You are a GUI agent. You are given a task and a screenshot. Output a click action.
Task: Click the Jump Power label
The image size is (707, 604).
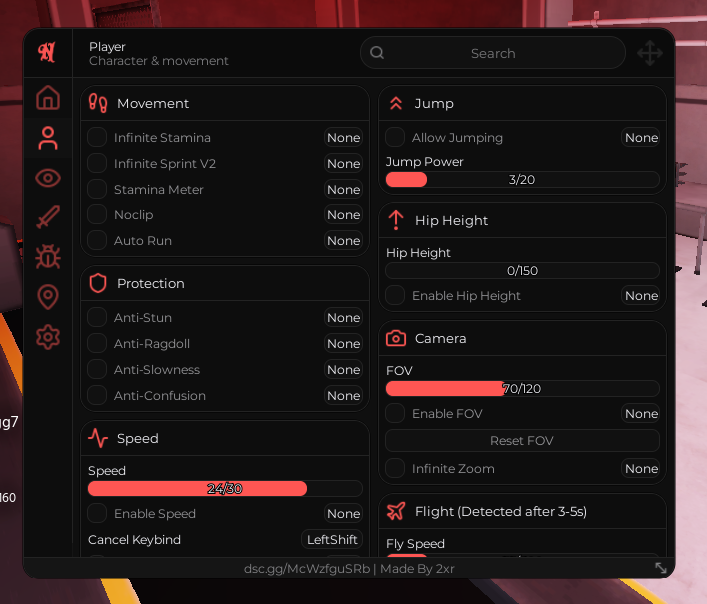point(424,161)
